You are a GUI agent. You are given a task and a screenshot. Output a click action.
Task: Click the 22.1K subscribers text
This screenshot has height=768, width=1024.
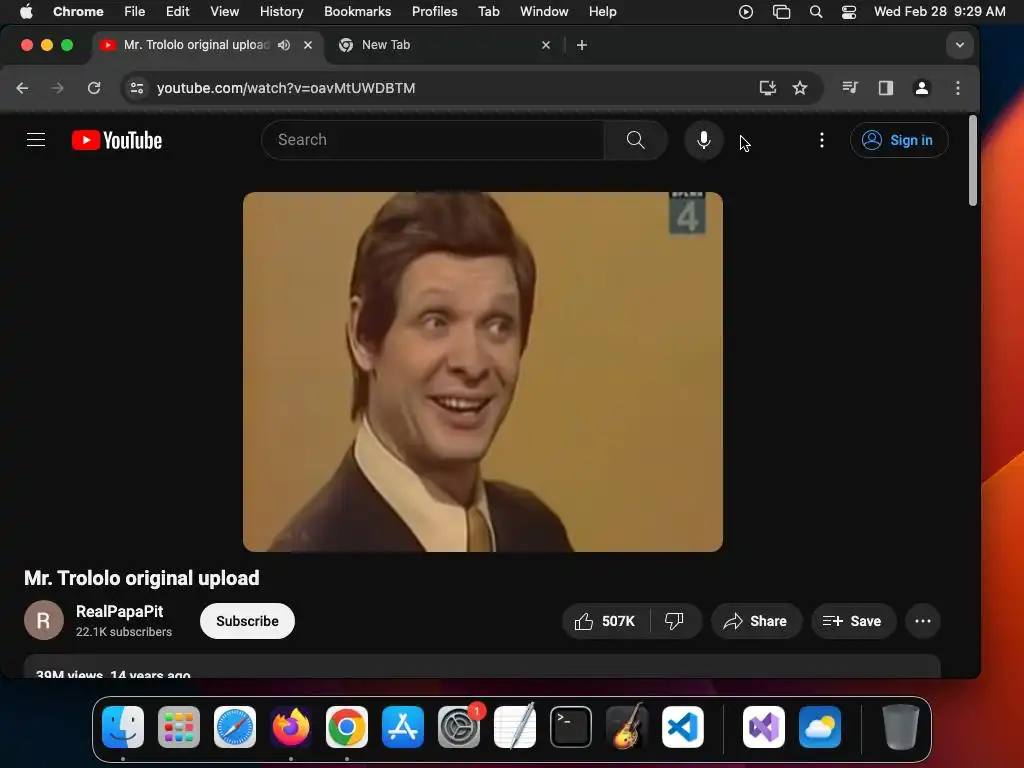[x=124, y=632]
